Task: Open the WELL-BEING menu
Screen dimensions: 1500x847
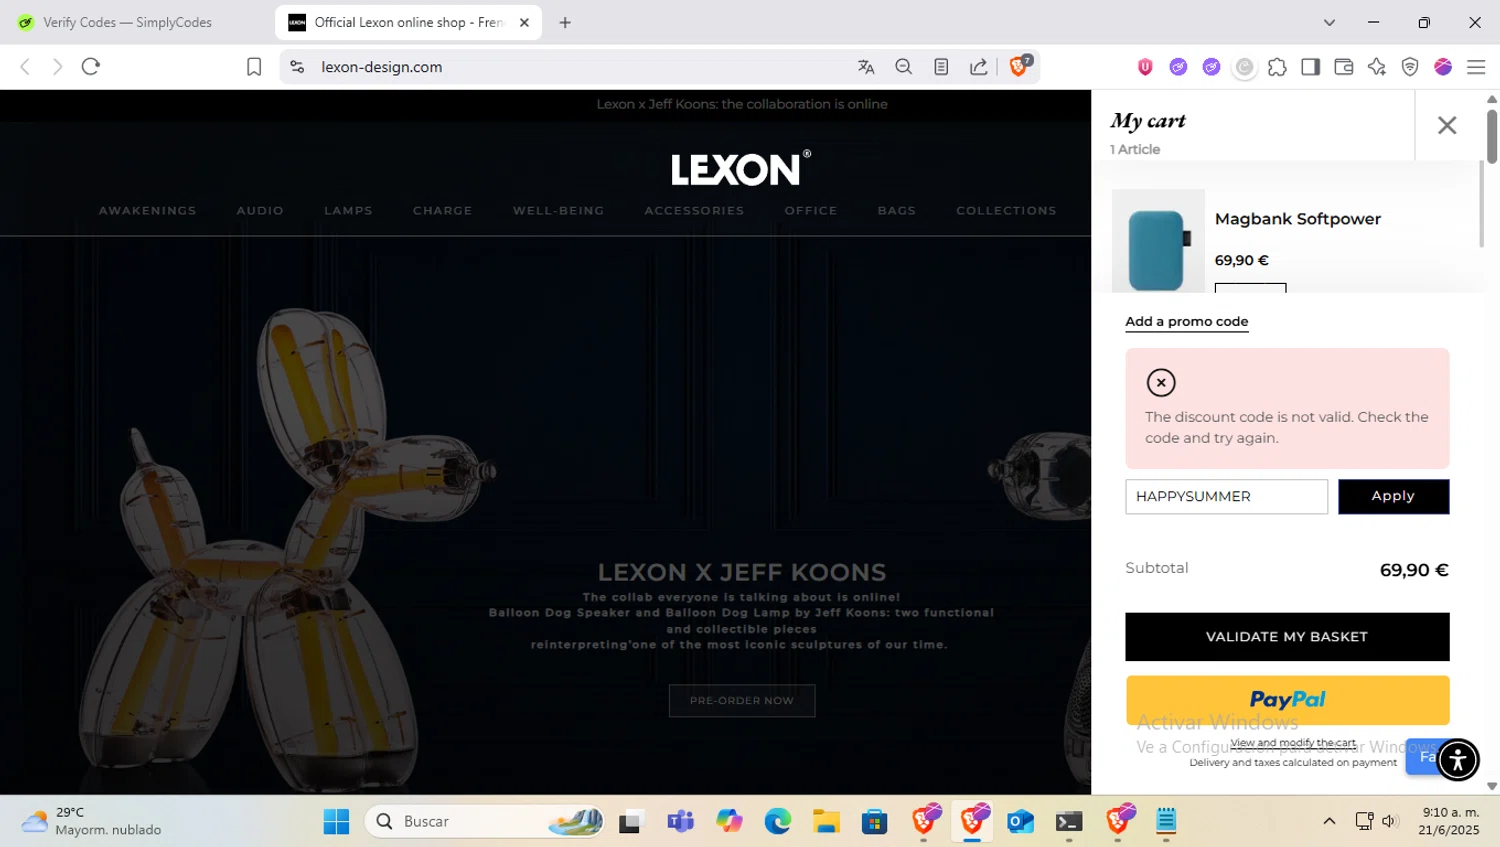Action: click(x=559, y=211)
